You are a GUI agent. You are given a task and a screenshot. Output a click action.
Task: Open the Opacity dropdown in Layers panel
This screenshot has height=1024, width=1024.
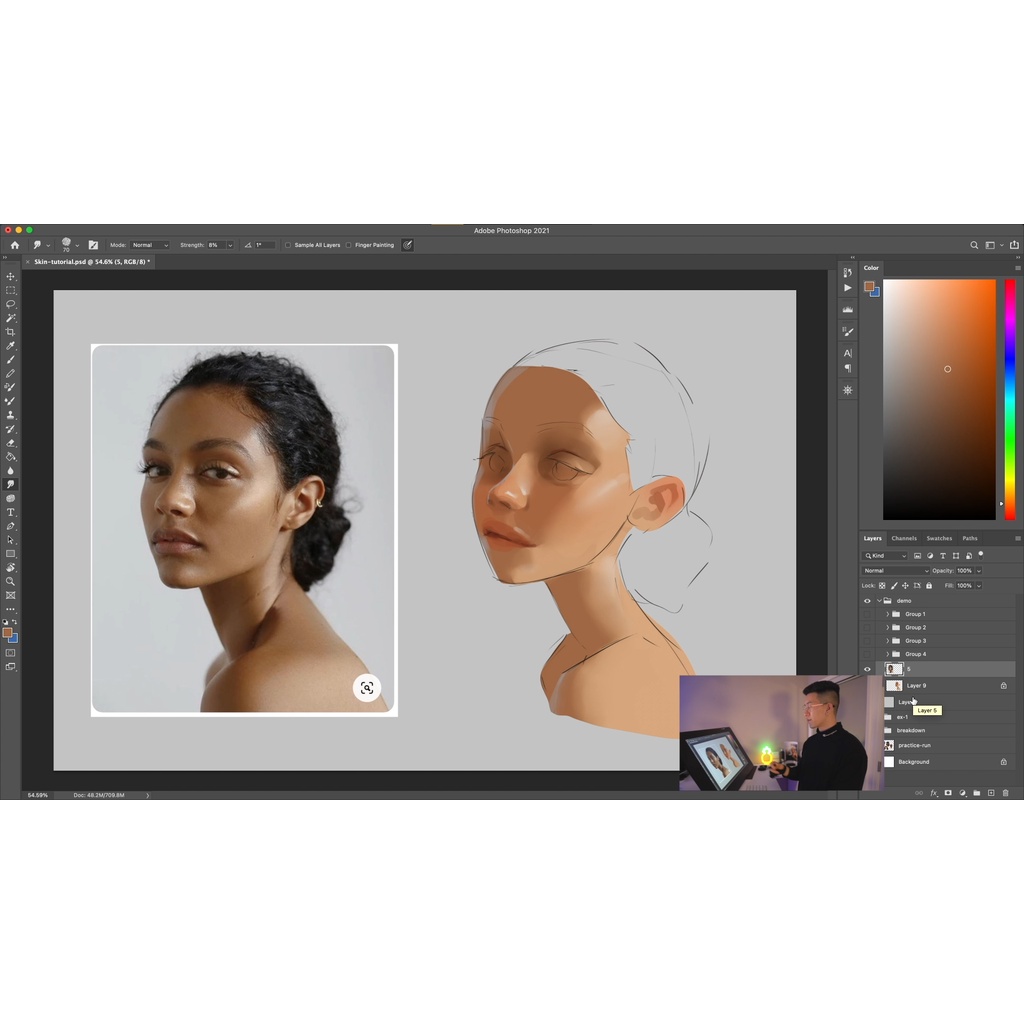978,570
